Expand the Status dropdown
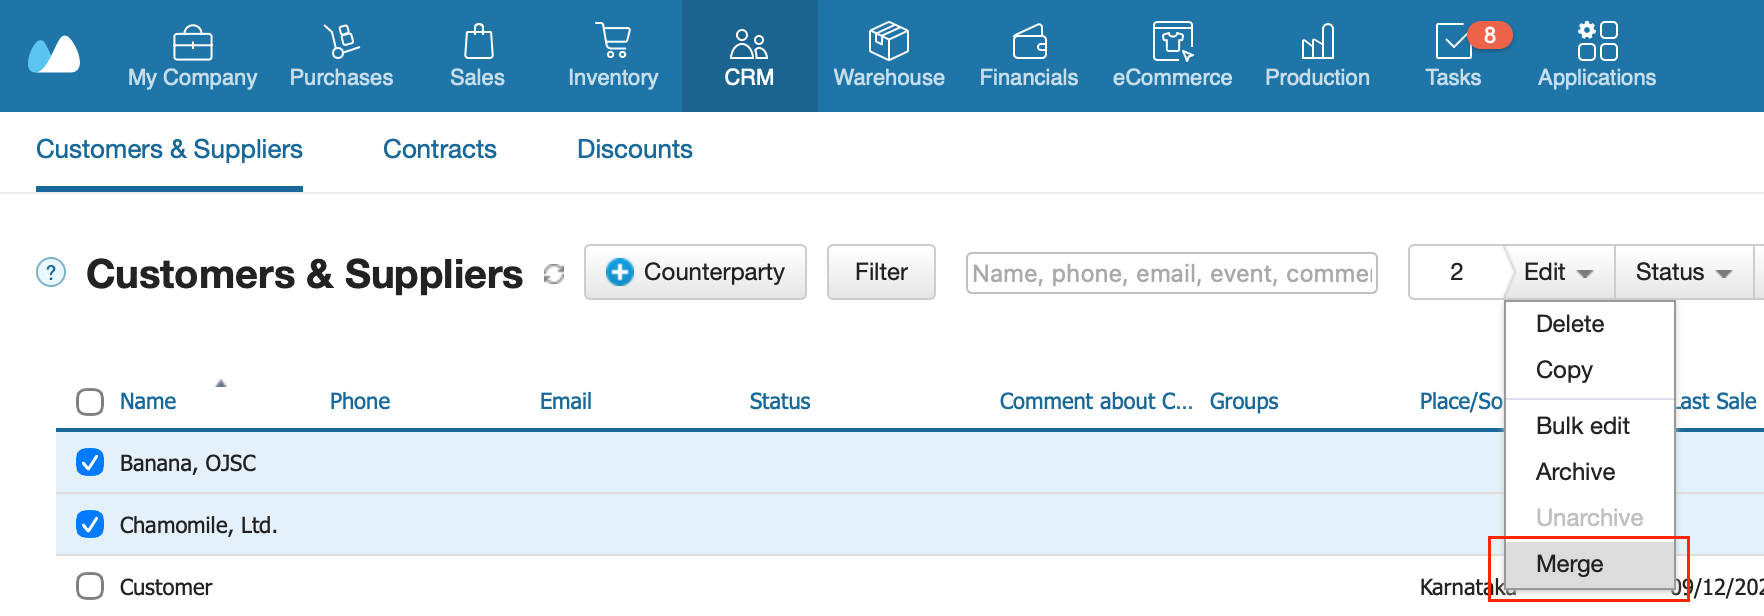 point(1683,272)
